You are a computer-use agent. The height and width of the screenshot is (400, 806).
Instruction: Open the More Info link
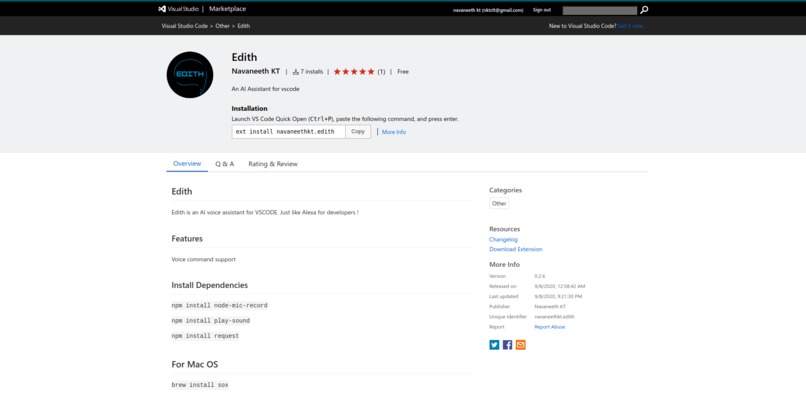394,132
